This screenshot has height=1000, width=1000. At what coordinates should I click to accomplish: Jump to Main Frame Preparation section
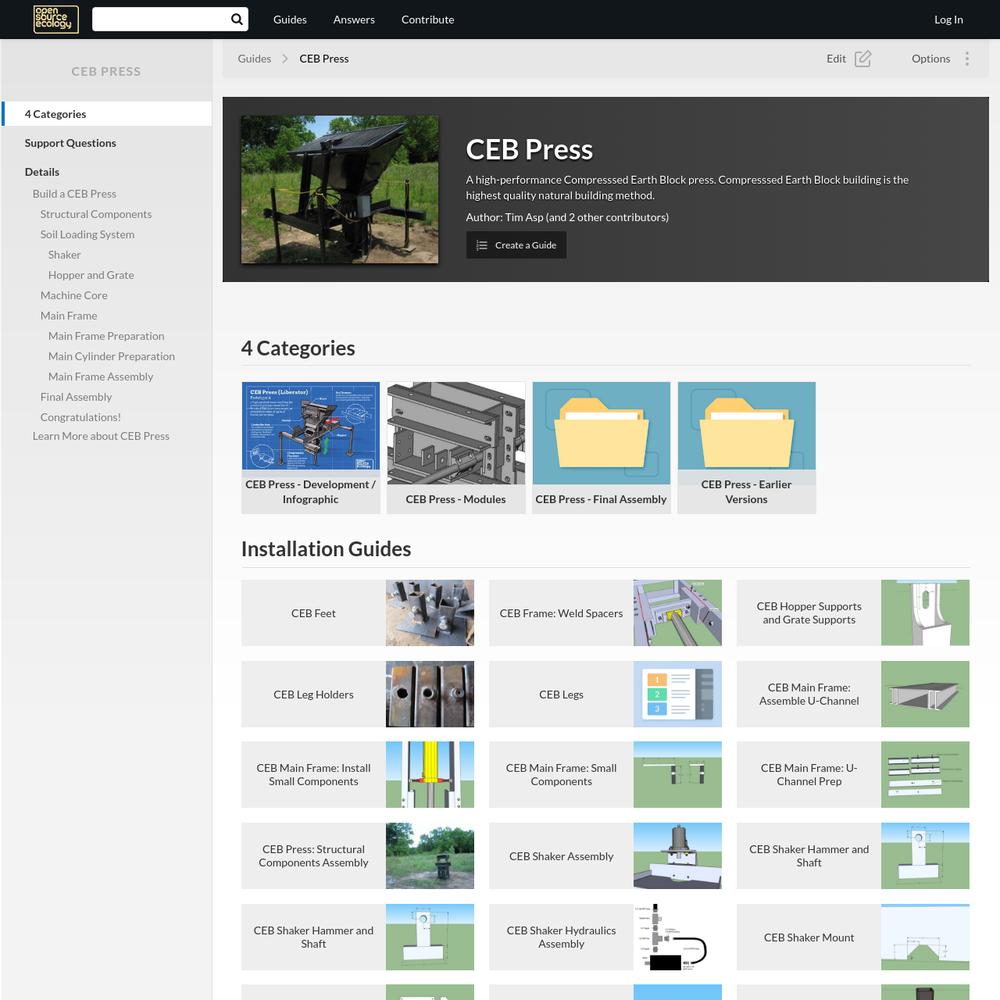click(107, 336)
